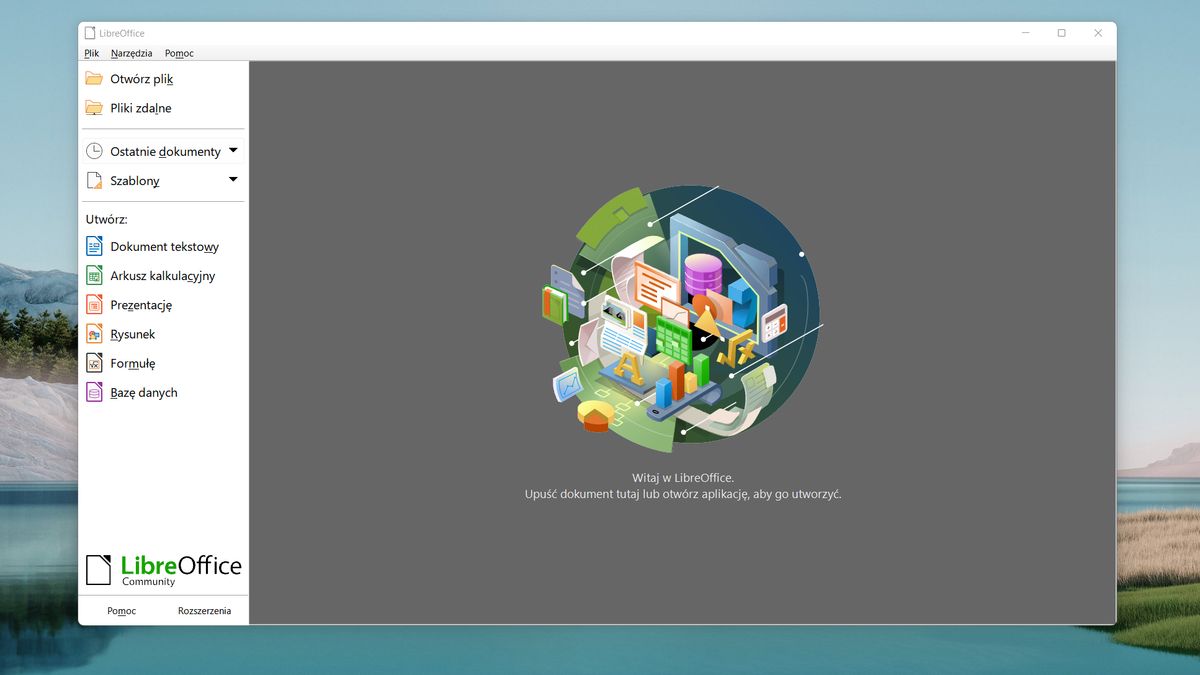Click the Otwórz plik entry
Image resolution: width=1200 pixels, height=675 pixels.
142,78
